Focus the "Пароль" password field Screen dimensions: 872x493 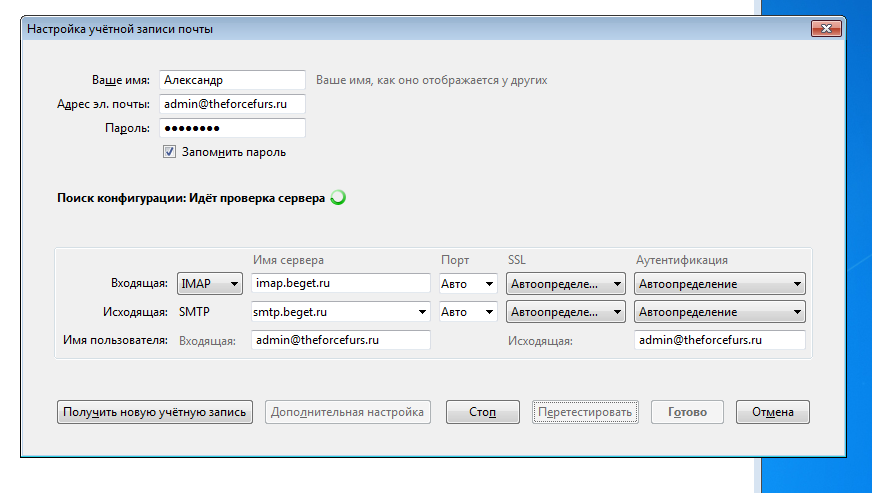click(x=232, y=128)
